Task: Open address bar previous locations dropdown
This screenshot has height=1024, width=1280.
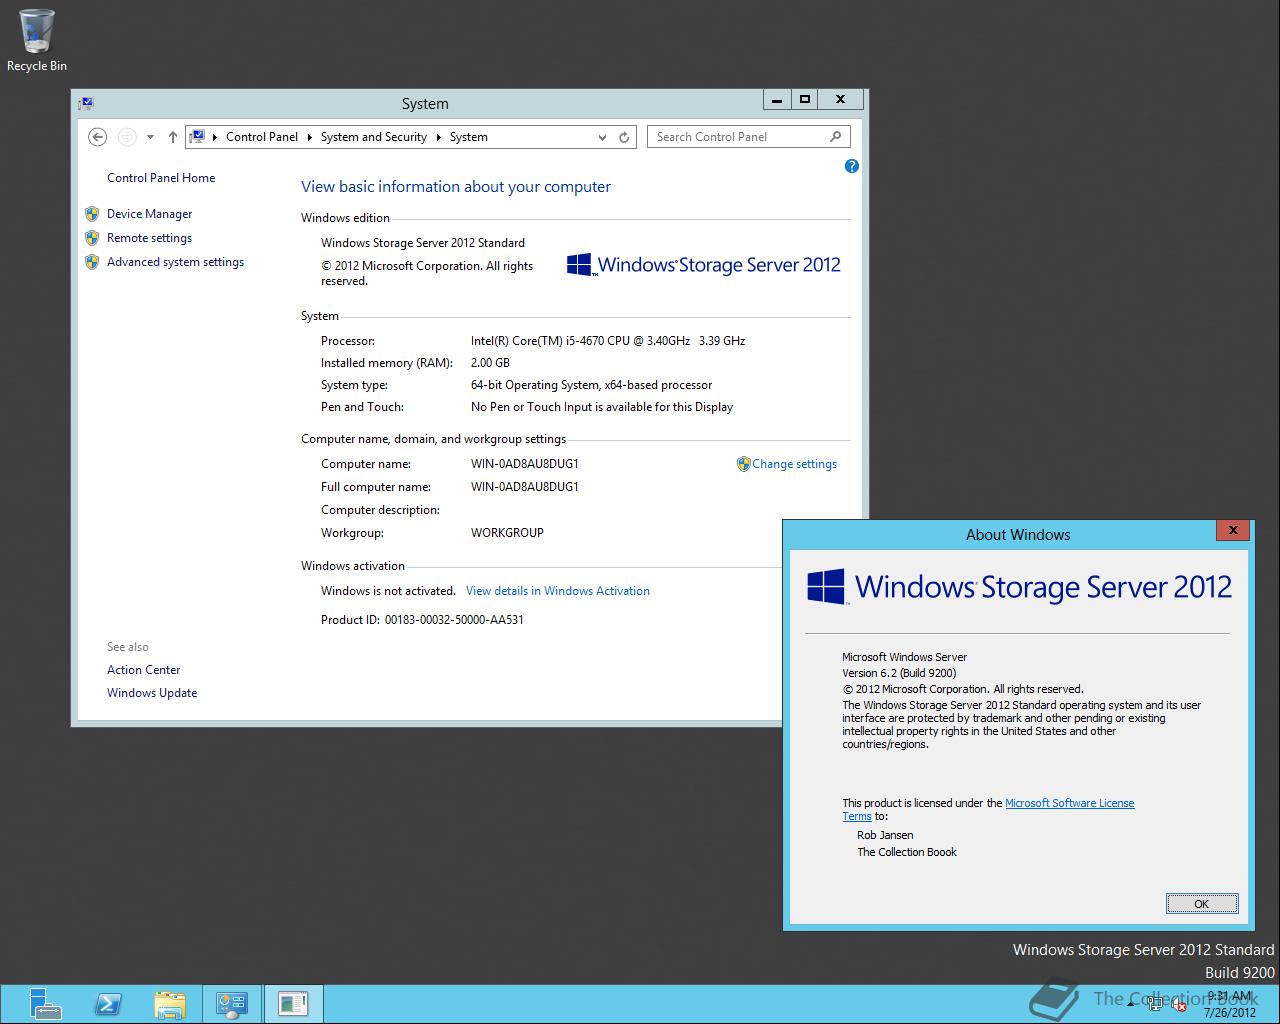Action: pyautogui.click(x=602, y=137)
